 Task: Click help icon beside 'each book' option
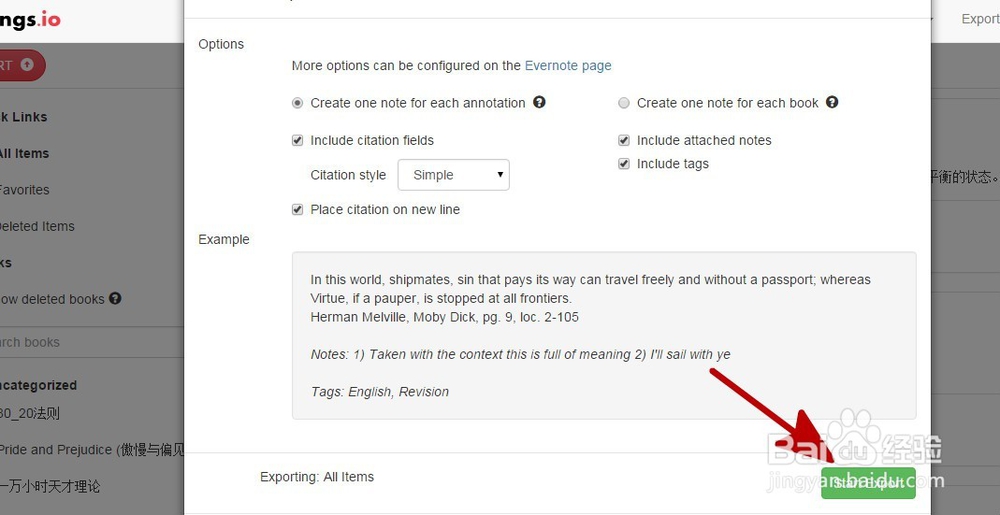[x=832, y=102]
